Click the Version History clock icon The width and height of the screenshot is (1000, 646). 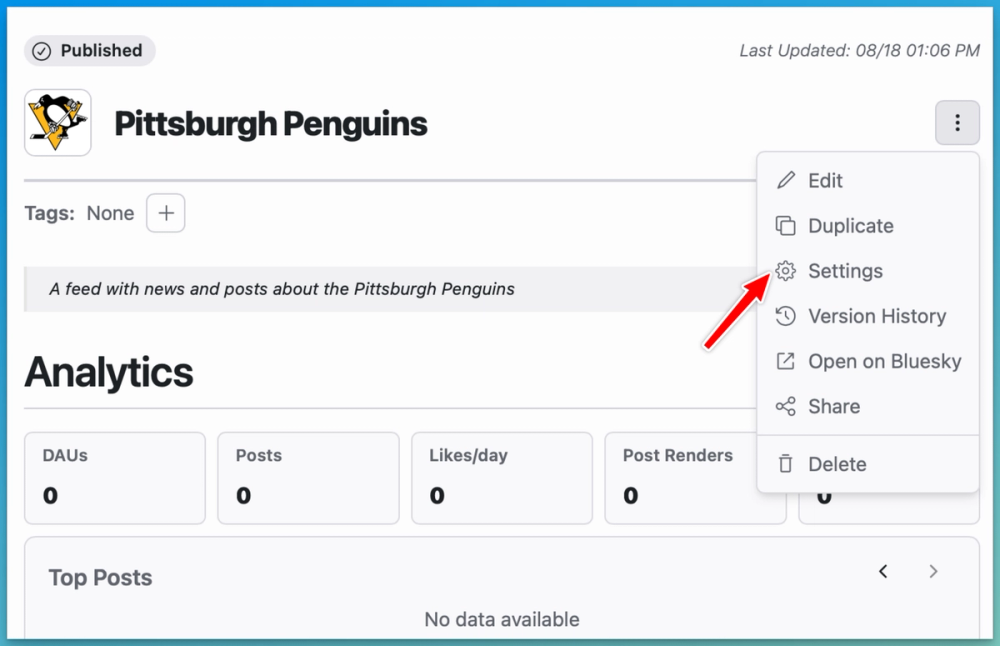(786, 316)
